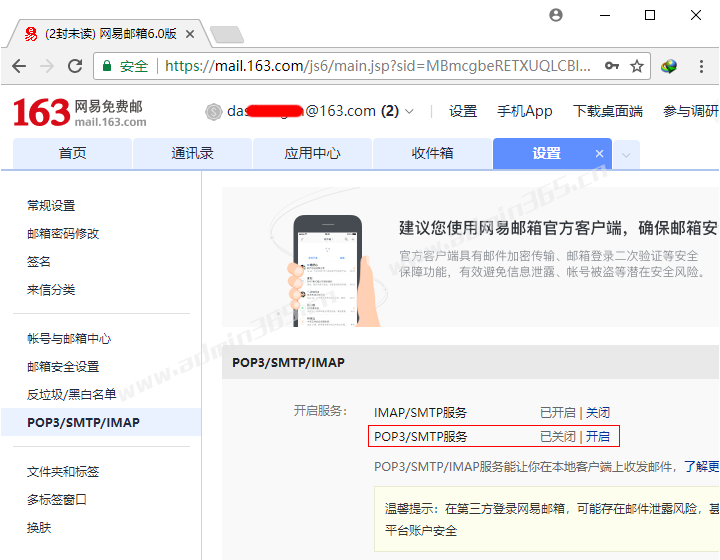The image size is (720, 560).
Task: Open Chrome three-dot menu
Action: click(x=701, y=66)
